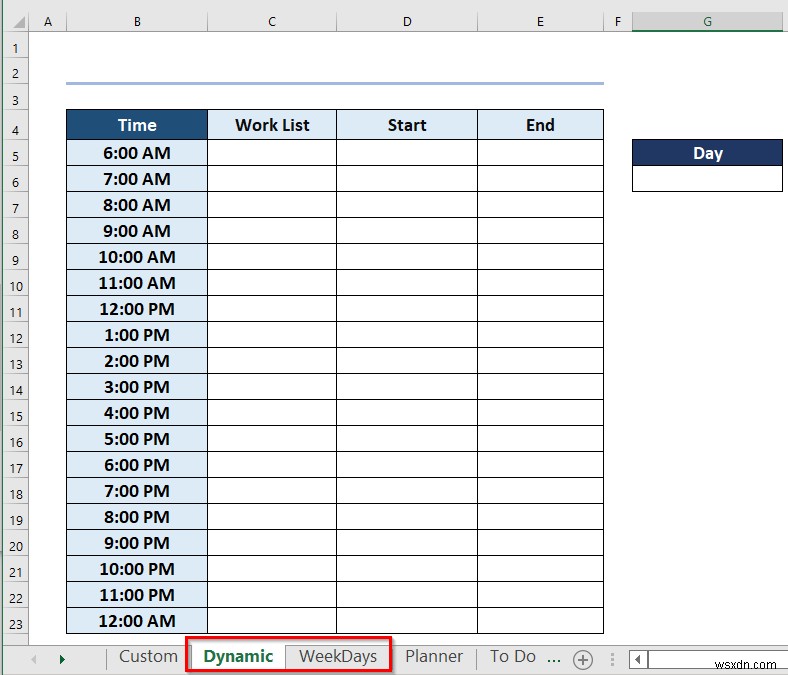Open the WeekDays sheet tab
This screenshot has width=788, height=675.
(338, 656)
